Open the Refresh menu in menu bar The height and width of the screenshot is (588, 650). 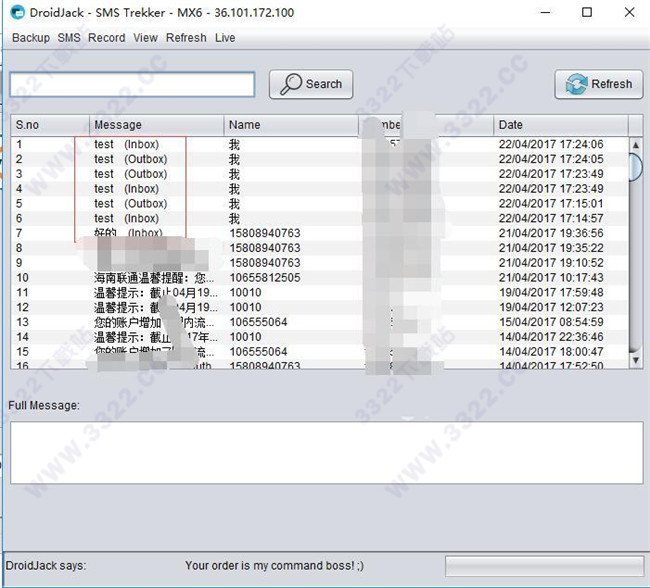pyautogui.click(x=186, y=38)
